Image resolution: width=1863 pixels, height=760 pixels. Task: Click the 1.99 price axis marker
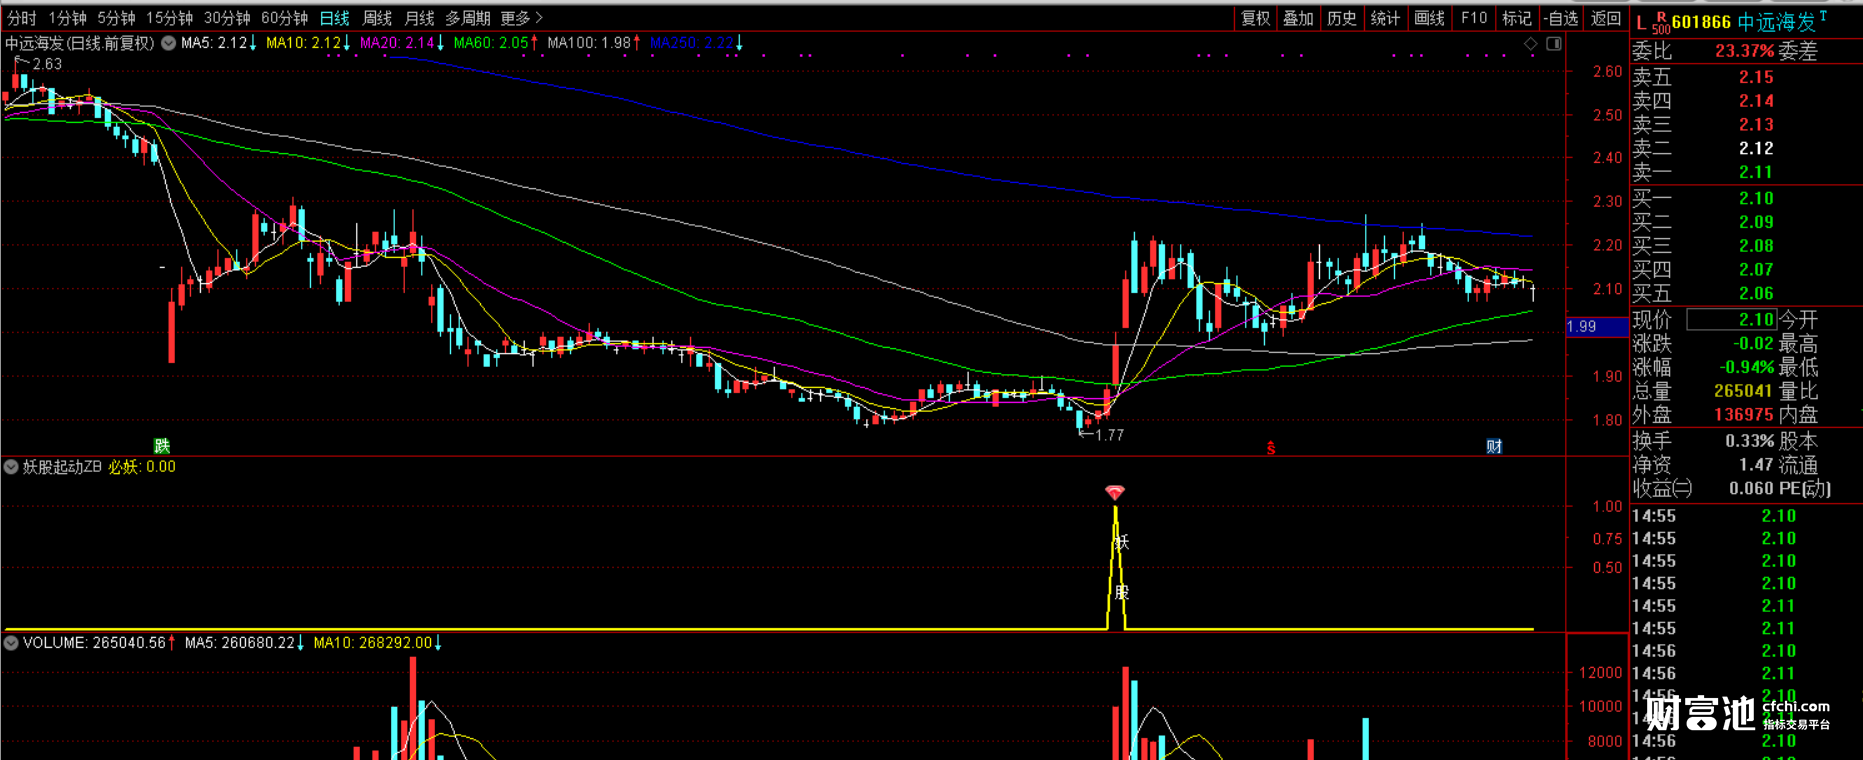click(x=1596, y=327)
